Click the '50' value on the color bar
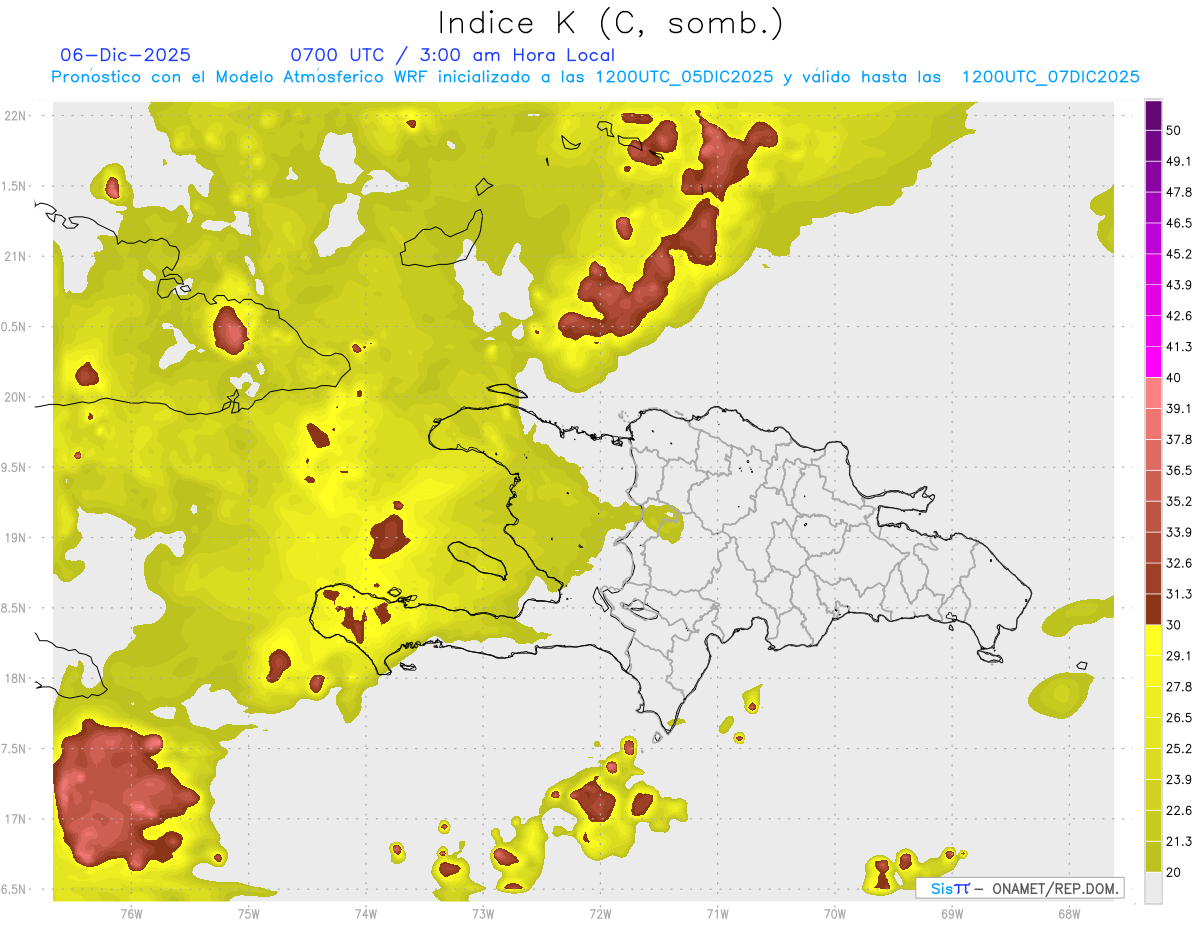1200x927 pixels. (1174, 130)
